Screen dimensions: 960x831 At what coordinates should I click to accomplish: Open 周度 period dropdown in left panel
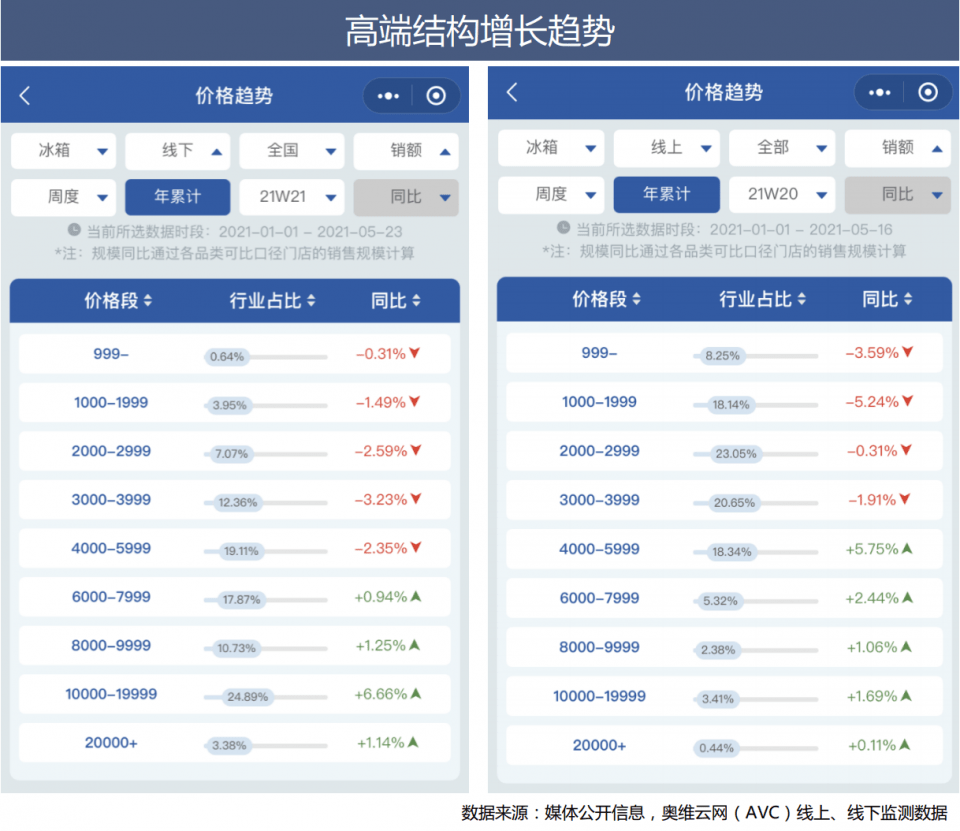tap(63, 197)
